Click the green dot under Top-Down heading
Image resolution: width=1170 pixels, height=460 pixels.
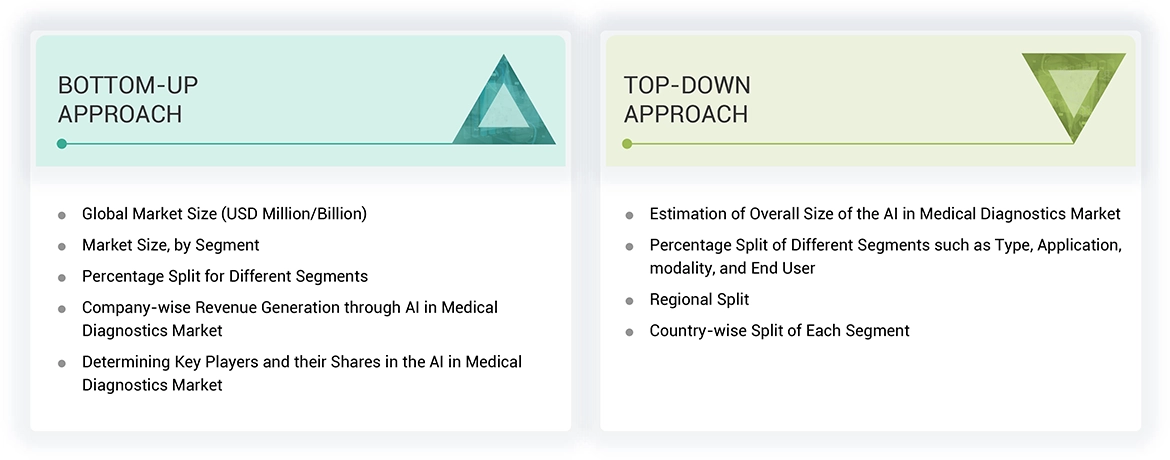[x=627, y=144]
